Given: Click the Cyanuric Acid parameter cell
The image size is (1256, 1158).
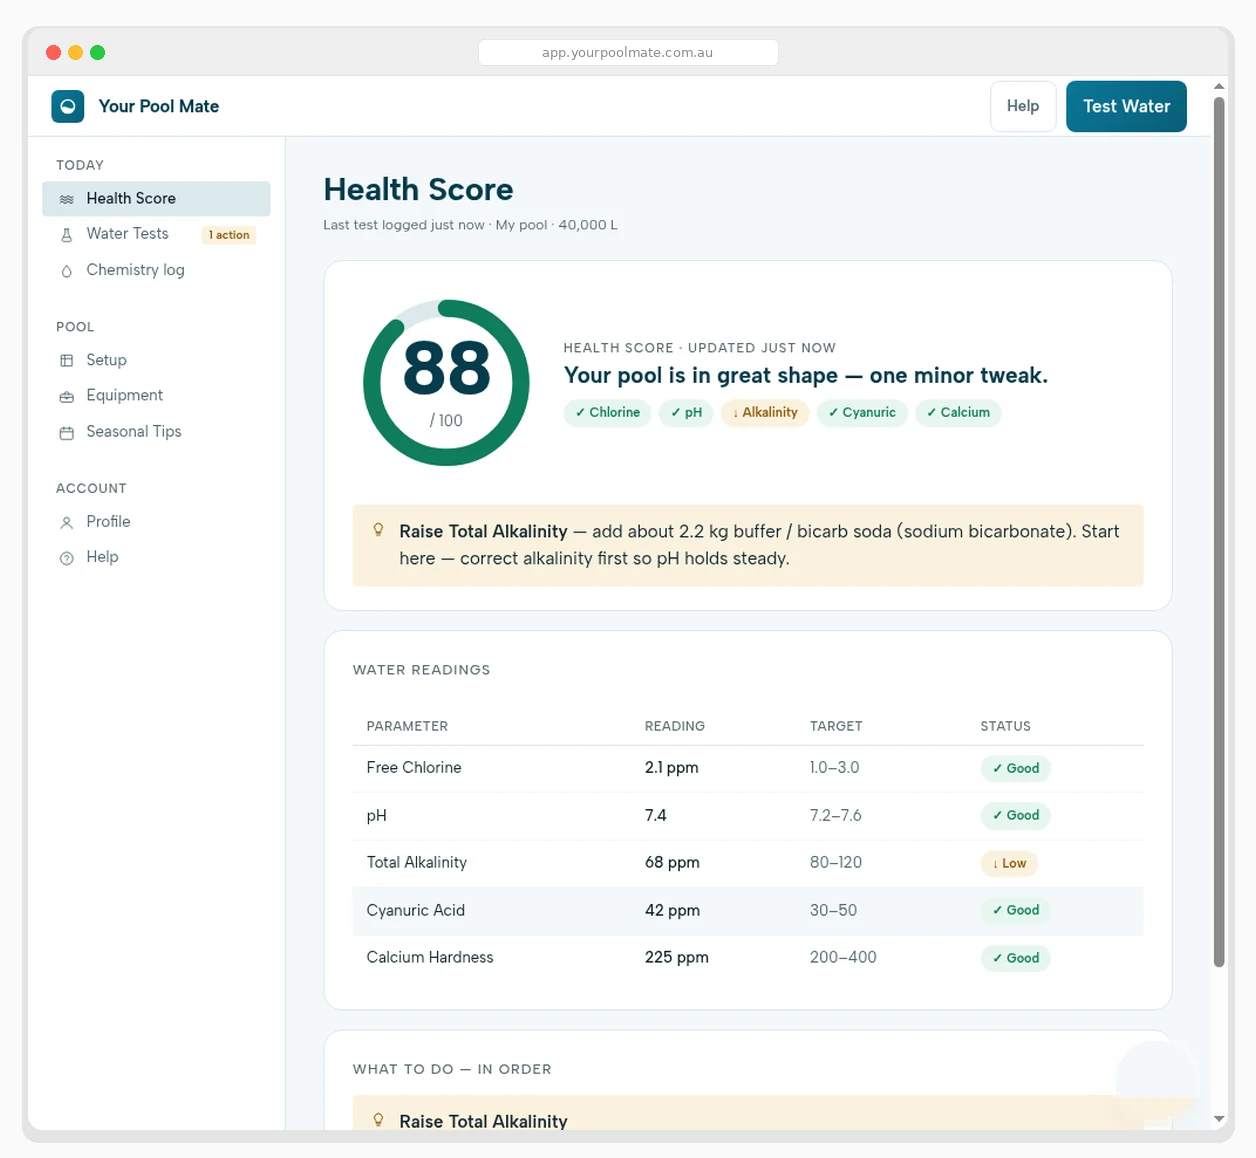Looking at the screenshot, I should tap(416, 910).
